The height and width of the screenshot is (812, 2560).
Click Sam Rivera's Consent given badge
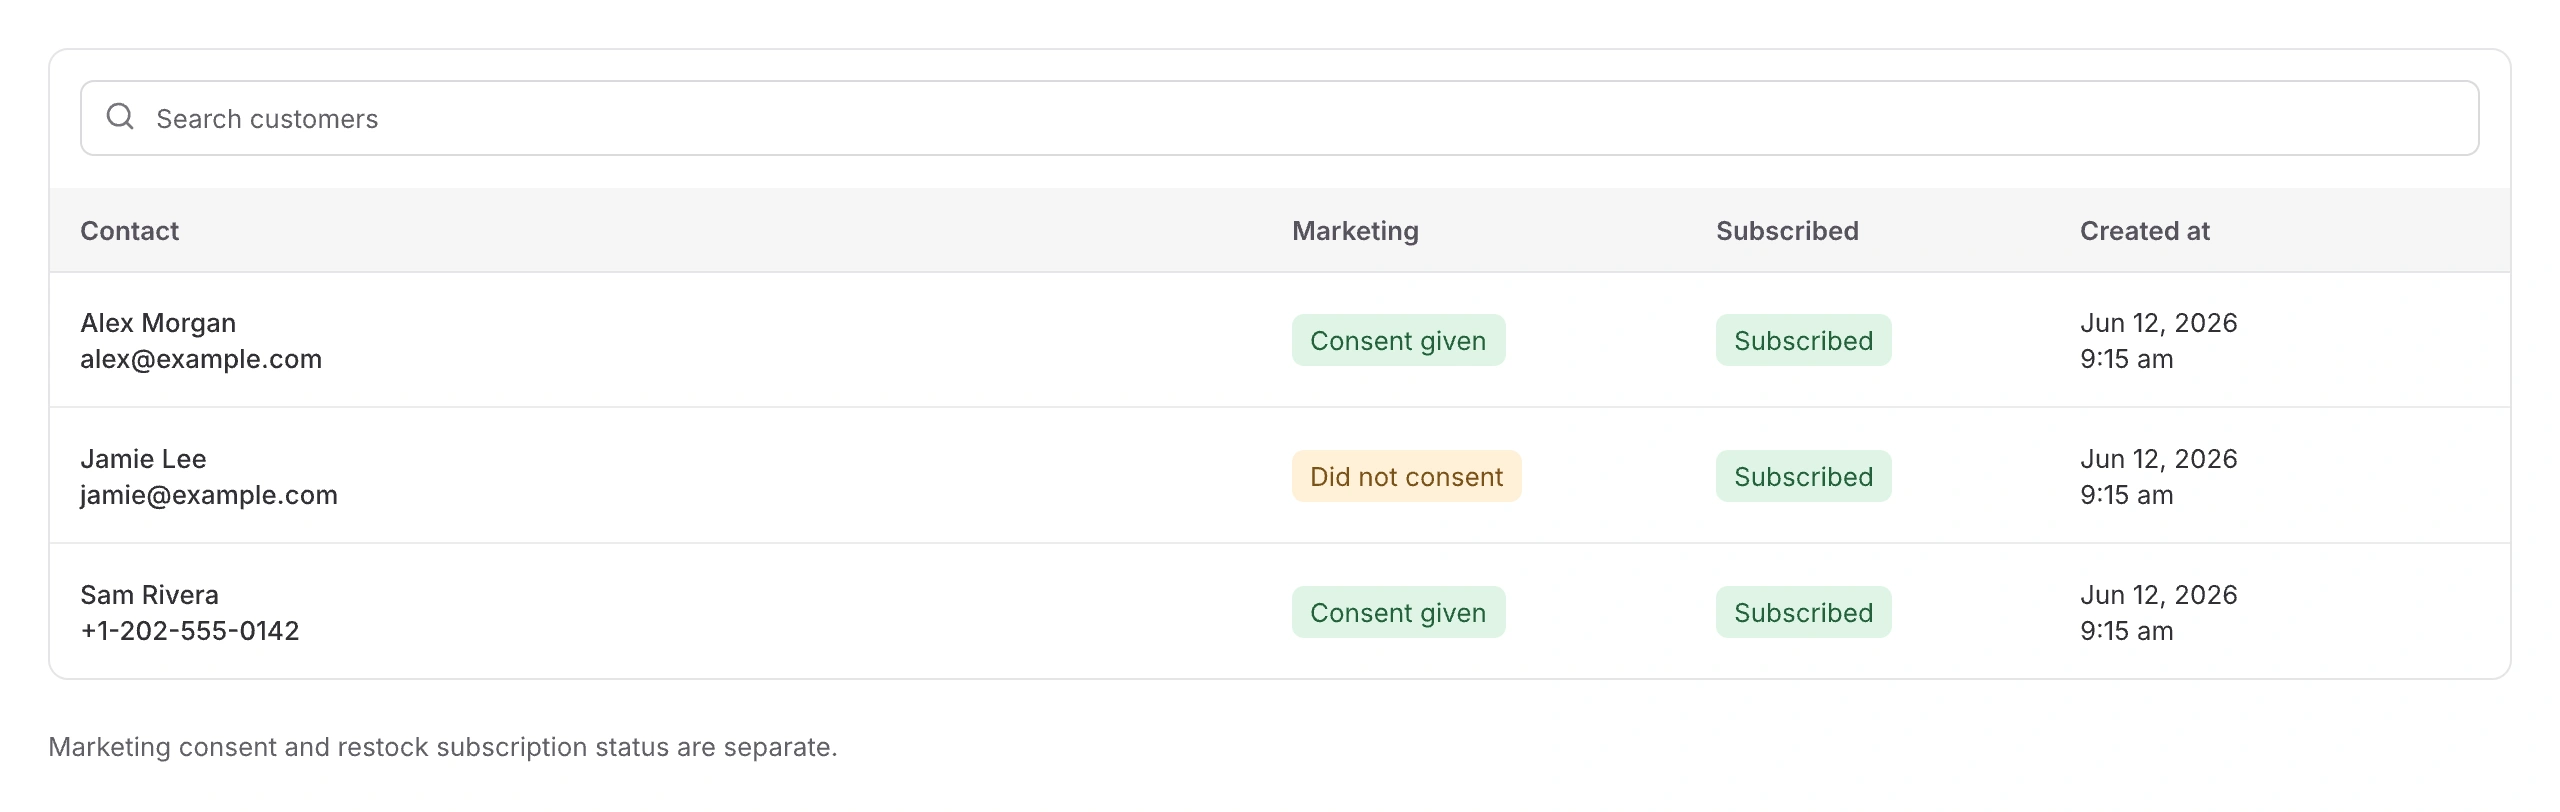(1398, 612)
